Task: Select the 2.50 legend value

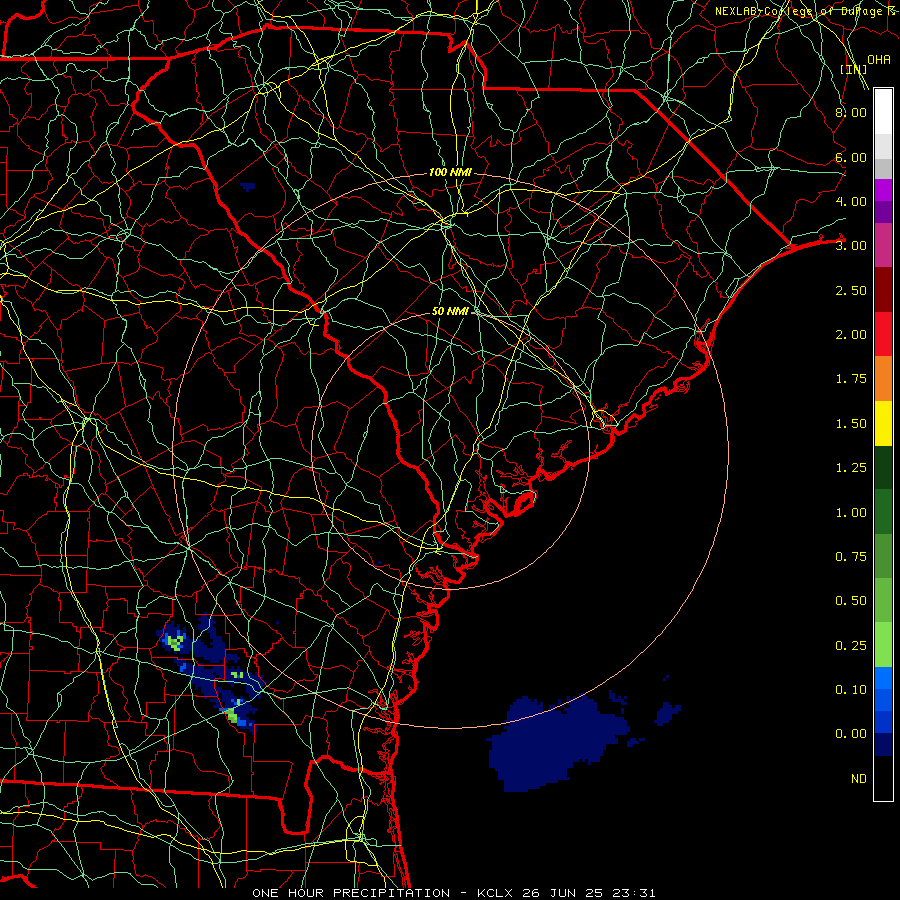Action: coord(851,290)
